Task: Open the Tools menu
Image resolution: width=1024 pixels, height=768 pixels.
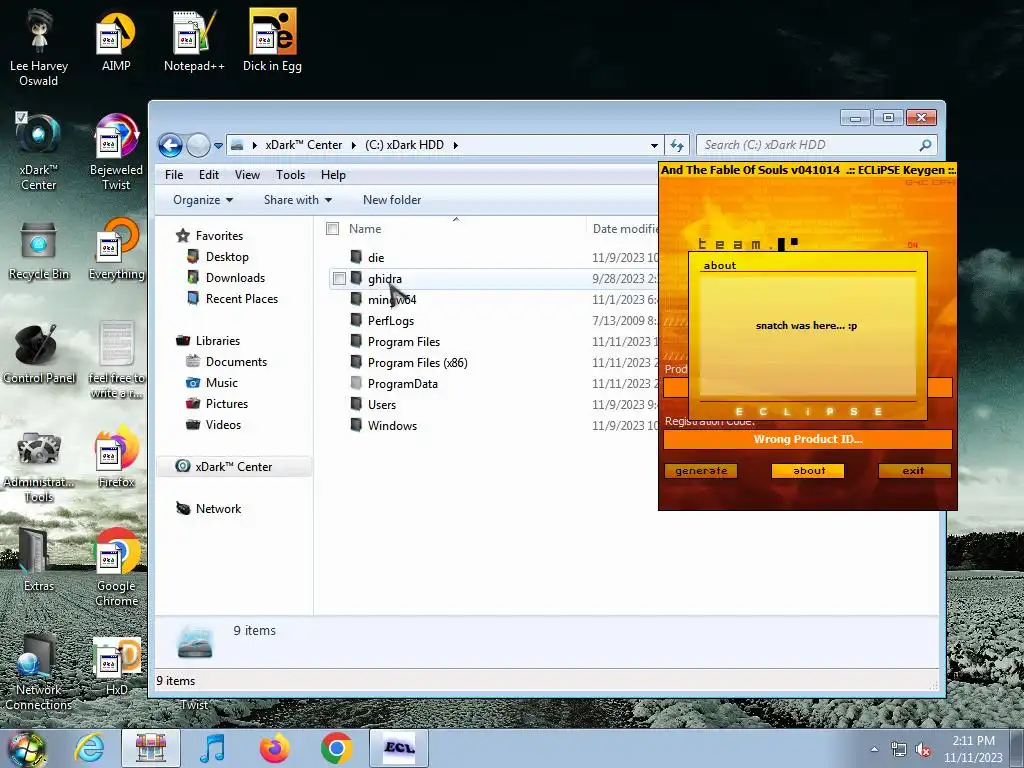Action: click(291, 175)
